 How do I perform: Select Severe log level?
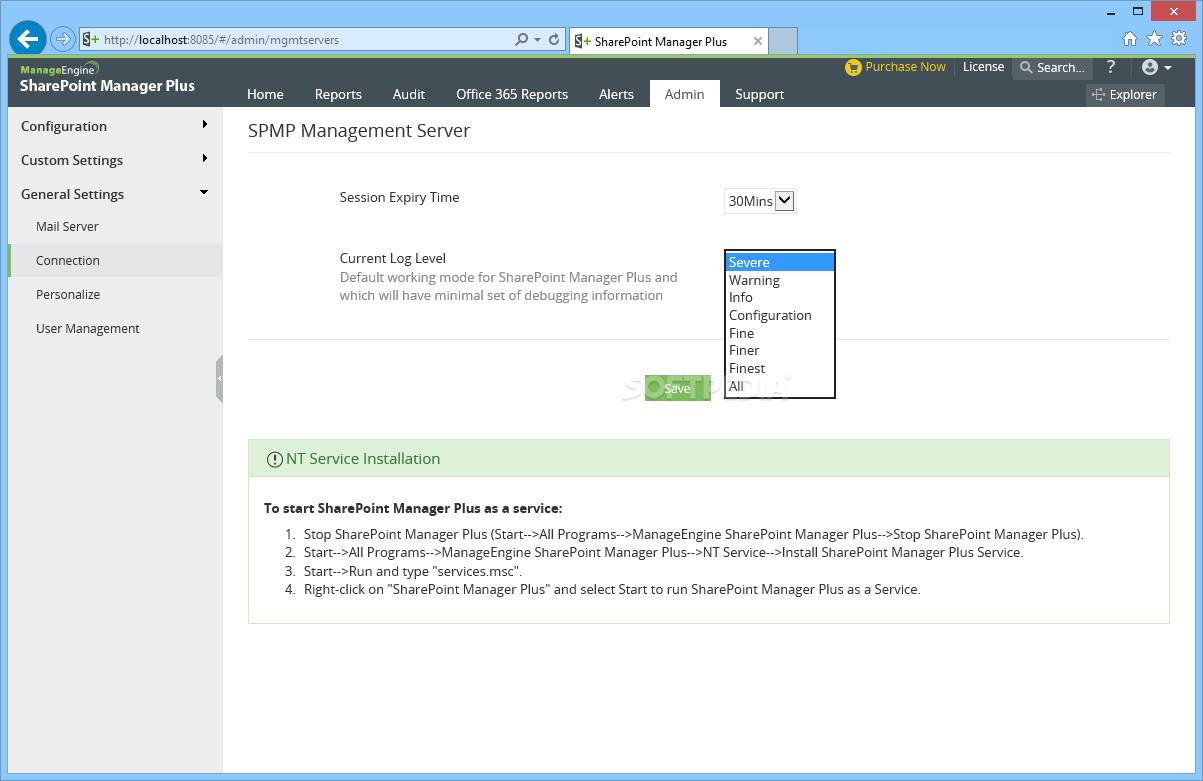coord(780,262)
